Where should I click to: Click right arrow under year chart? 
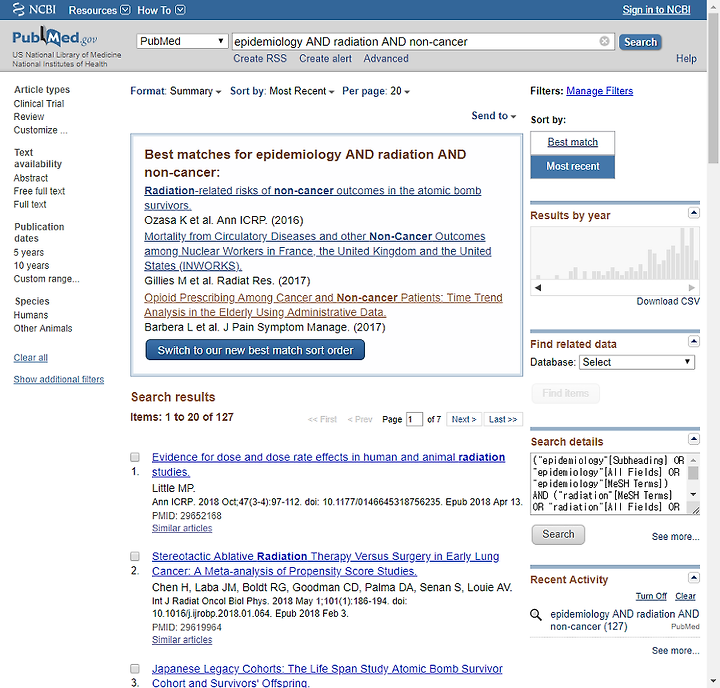point(692,288)
